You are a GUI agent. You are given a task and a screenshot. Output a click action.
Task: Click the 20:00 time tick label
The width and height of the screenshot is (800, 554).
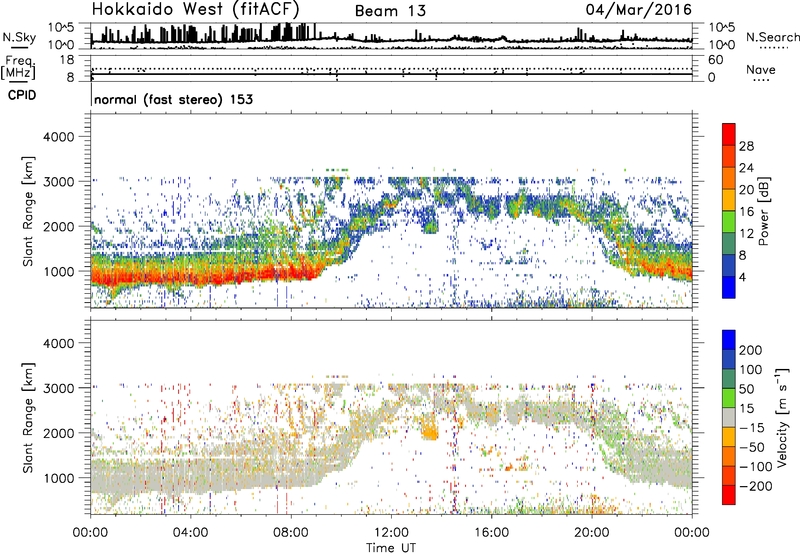591,533
